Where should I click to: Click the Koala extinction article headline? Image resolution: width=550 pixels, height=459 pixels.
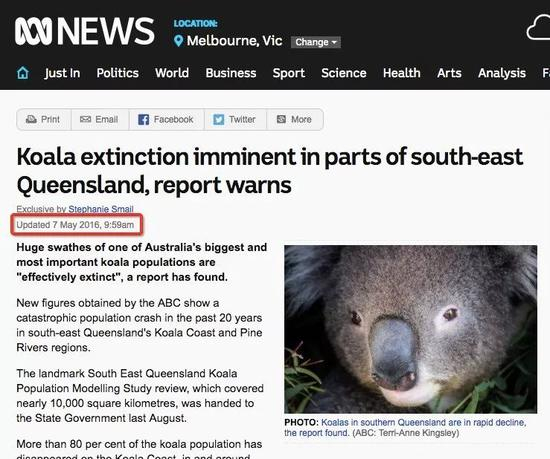pos(270,171)
